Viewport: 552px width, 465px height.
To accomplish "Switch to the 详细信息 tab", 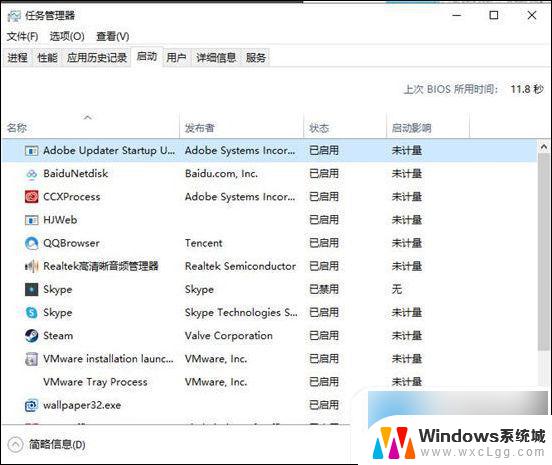I will click(216, 57).
